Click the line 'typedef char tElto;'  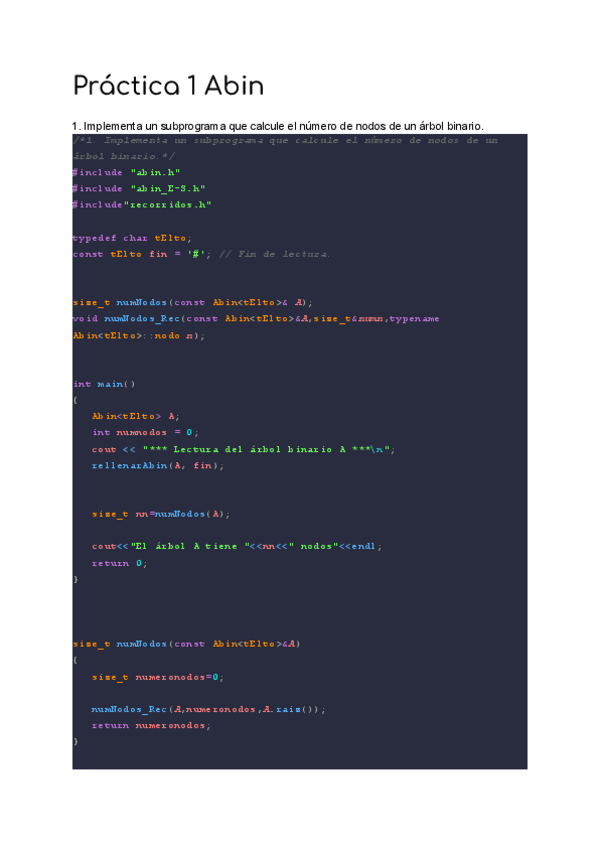133,238
